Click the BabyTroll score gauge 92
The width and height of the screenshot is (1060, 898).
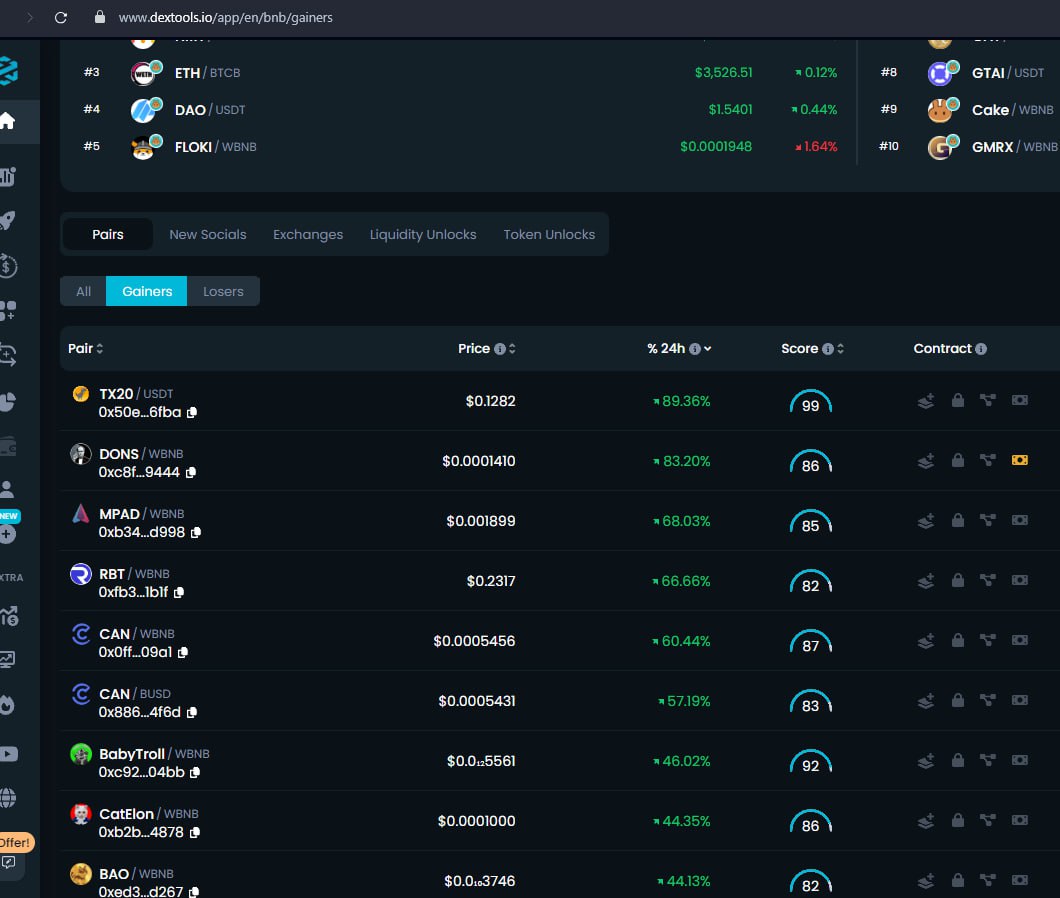coord(811,761)
